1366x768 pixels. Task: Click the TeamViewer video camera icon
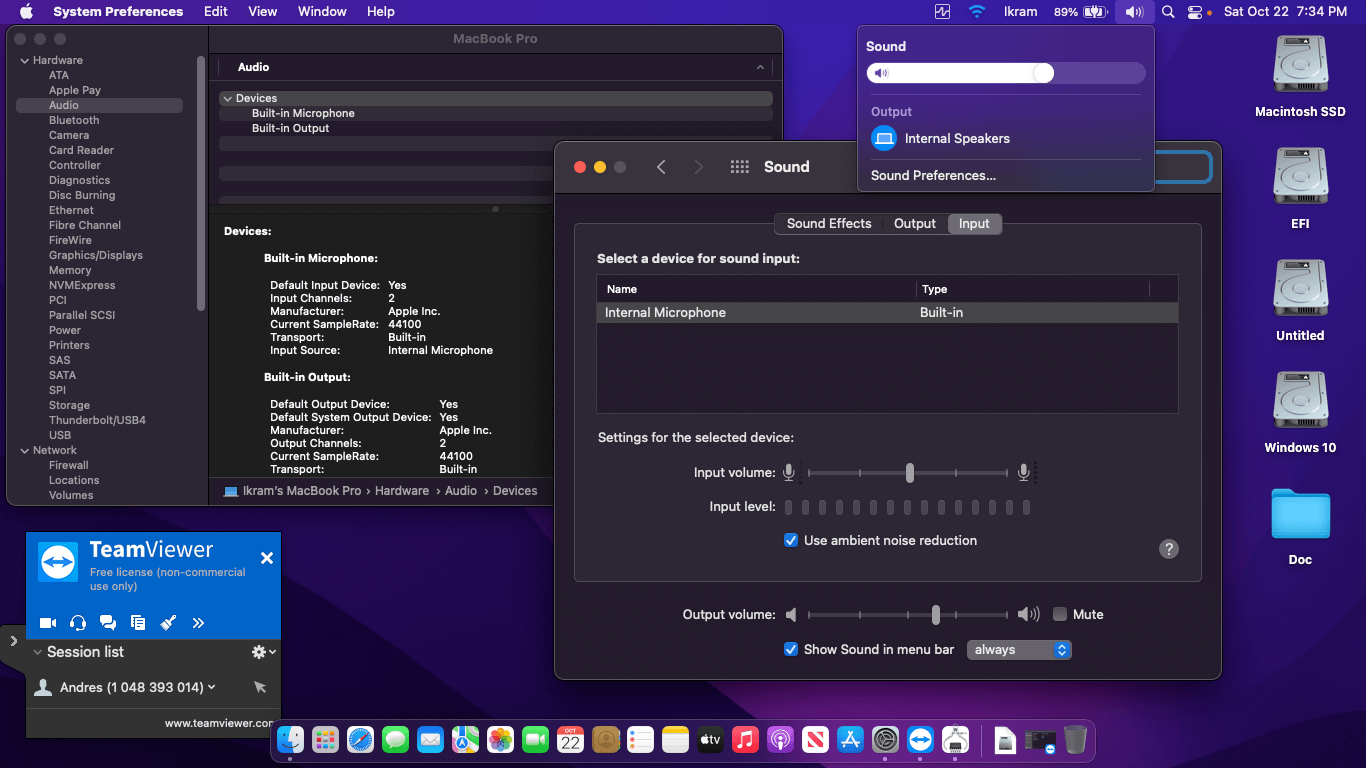48,623
